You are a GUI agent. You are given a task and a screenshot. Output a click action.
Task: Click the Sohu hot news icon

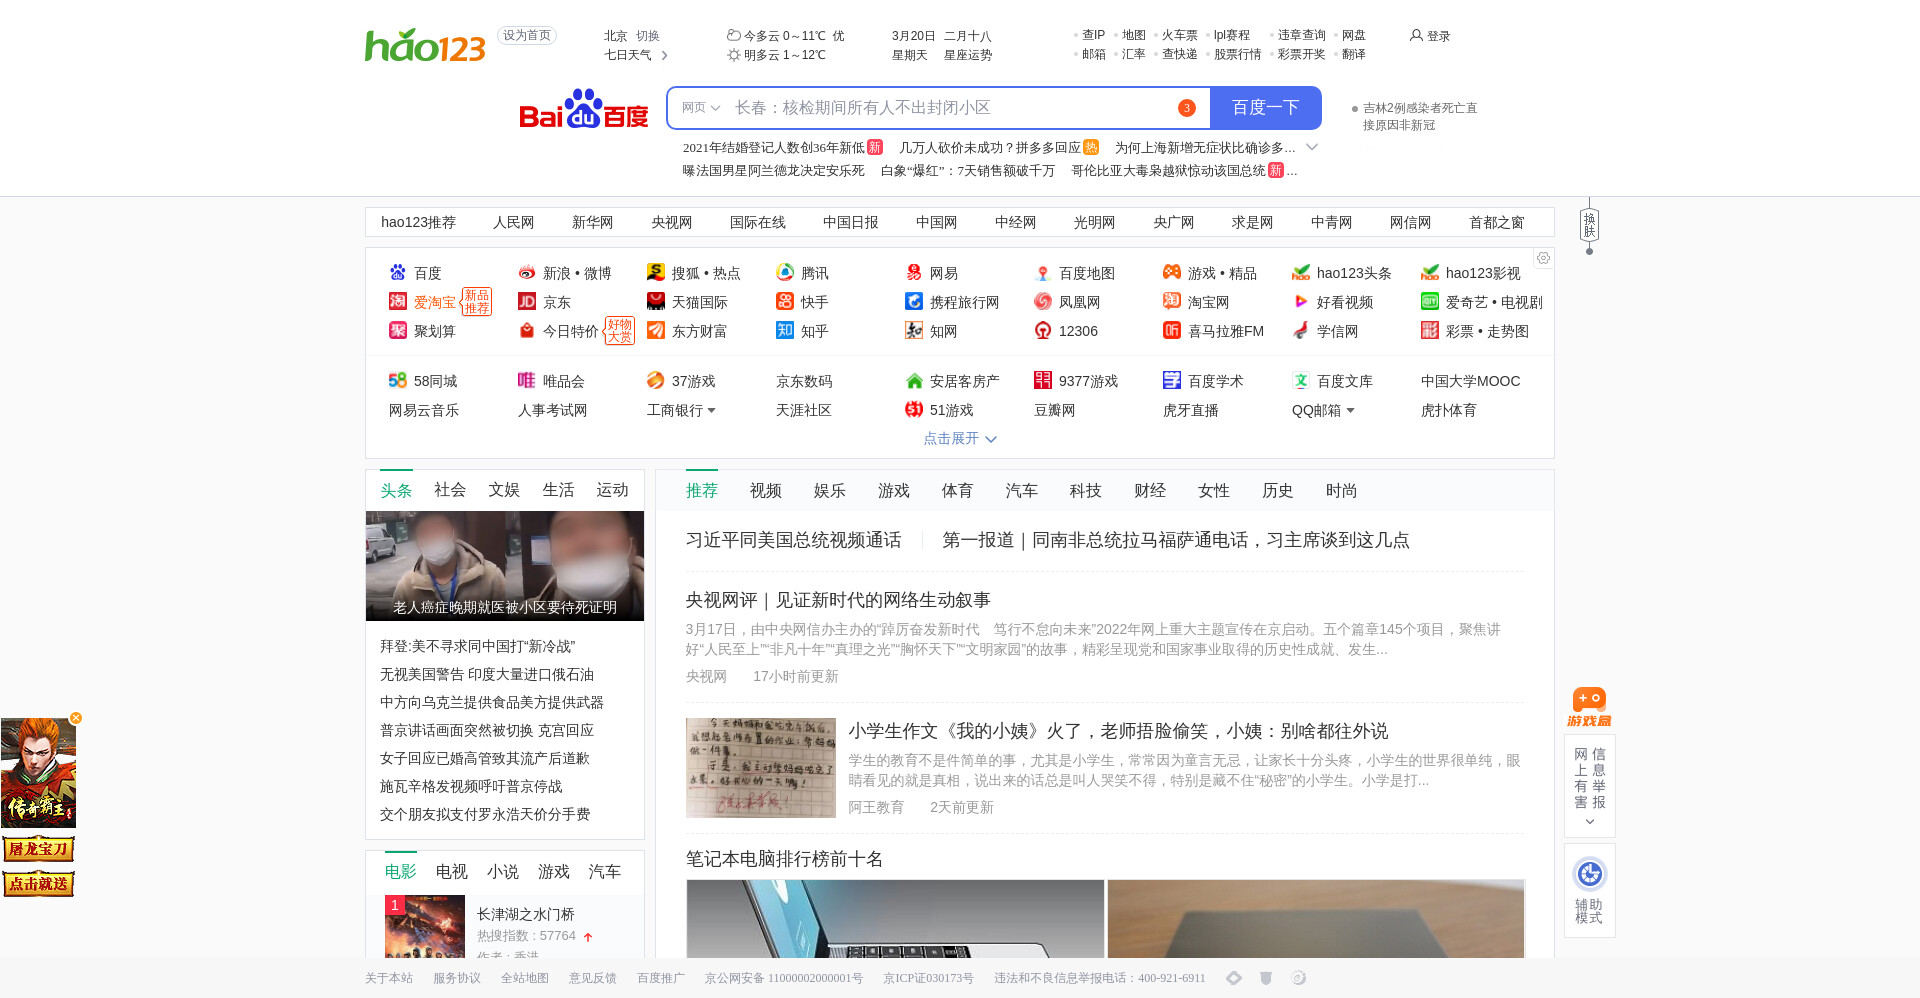coord(656,272)
